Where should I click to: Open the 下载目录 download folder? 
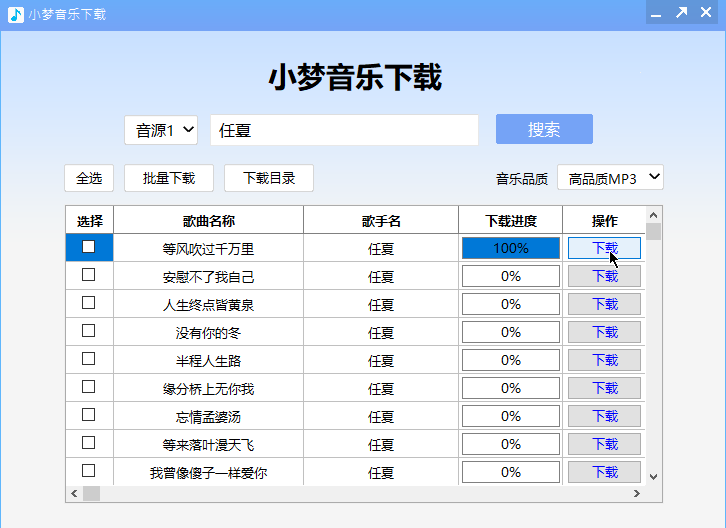click(x=269, y=178)
